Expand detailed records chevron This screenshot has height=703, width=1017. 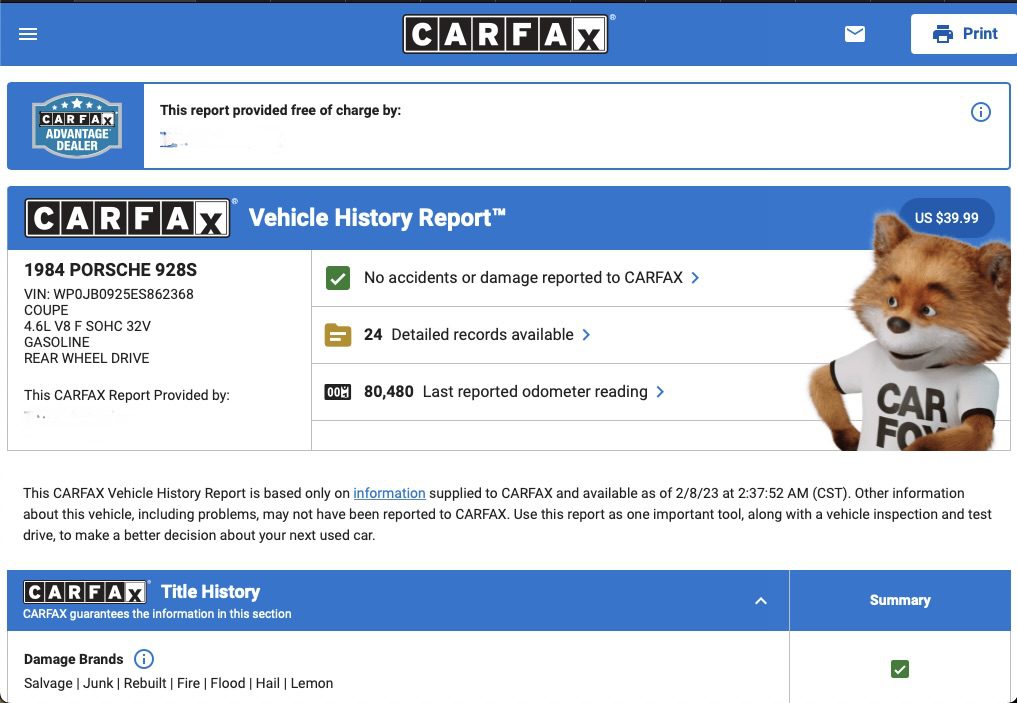[x=586, y=335]
